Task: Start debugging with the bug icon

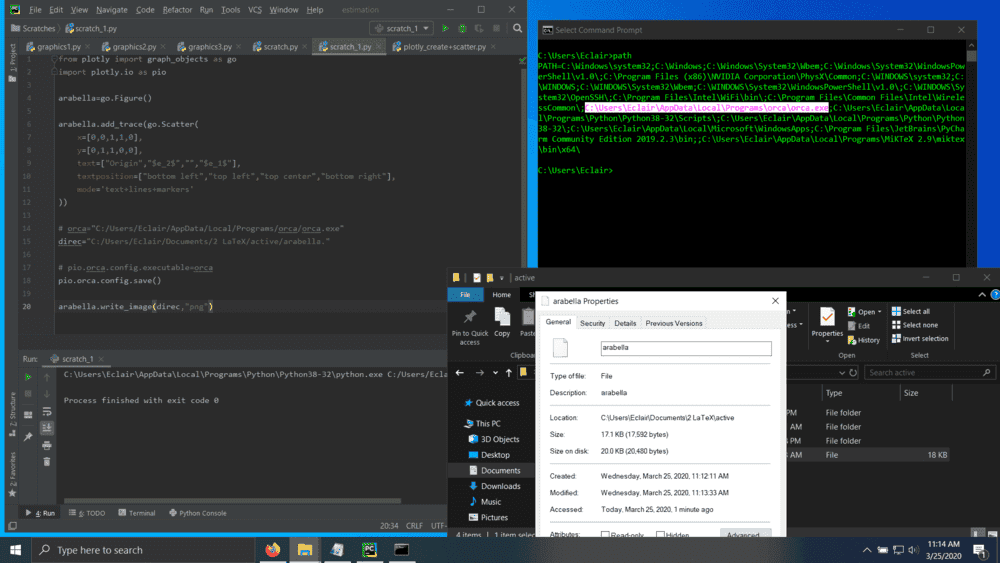Action: pyautogui.click(x=460, y=29)
